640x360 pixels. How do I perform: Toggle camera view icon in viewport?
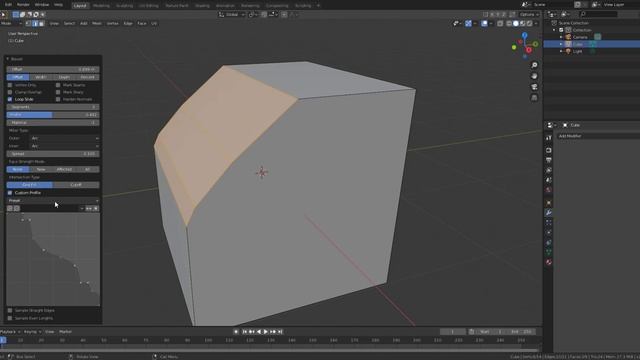(534, 87)
